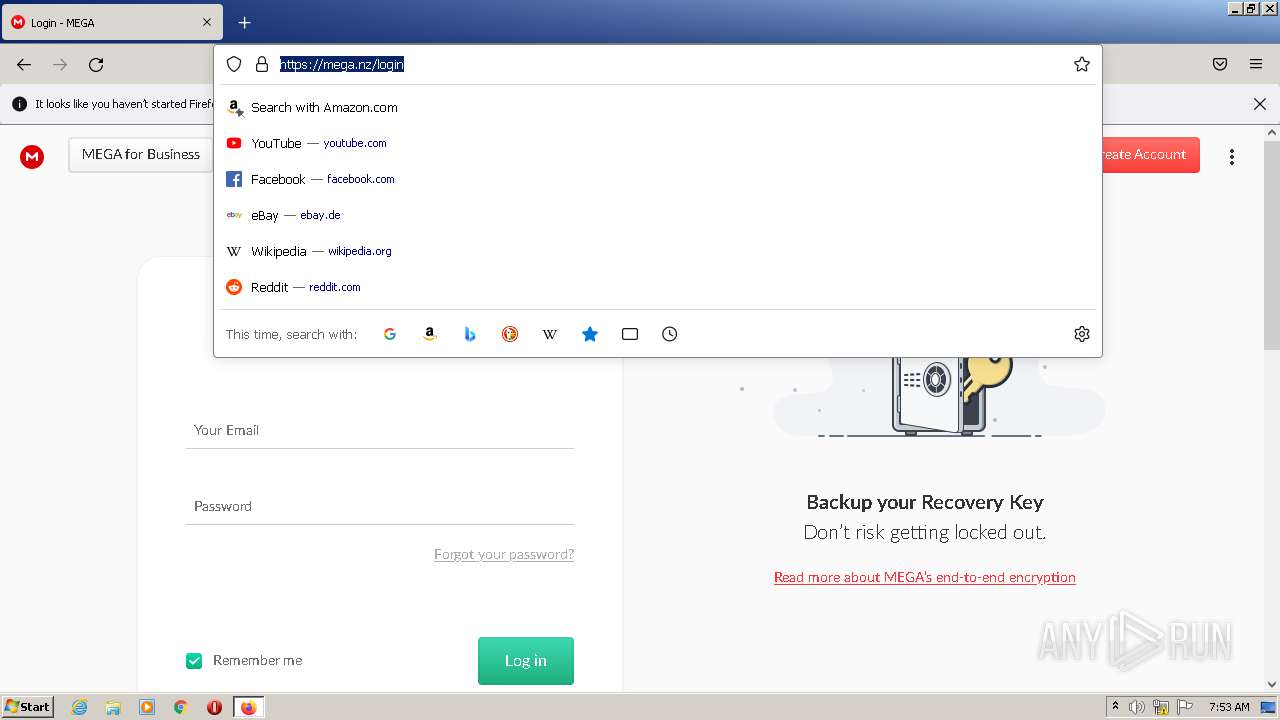Click the address bar URL field
1280x720 pixels.
[x=670, y=64]
